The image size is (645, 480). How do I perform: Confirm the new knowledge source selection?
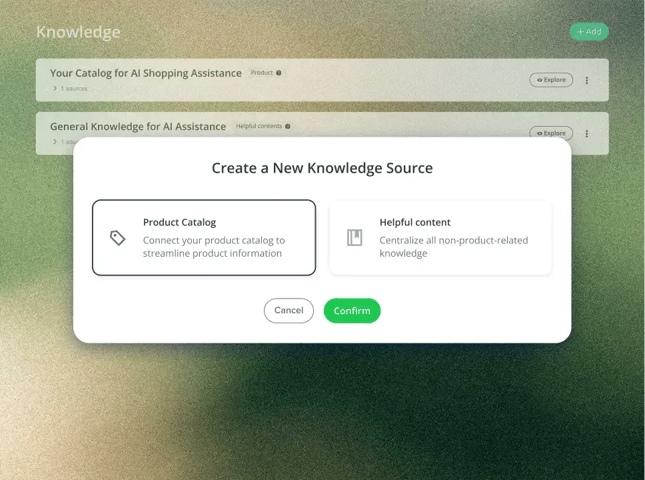(x=352, y=311)
